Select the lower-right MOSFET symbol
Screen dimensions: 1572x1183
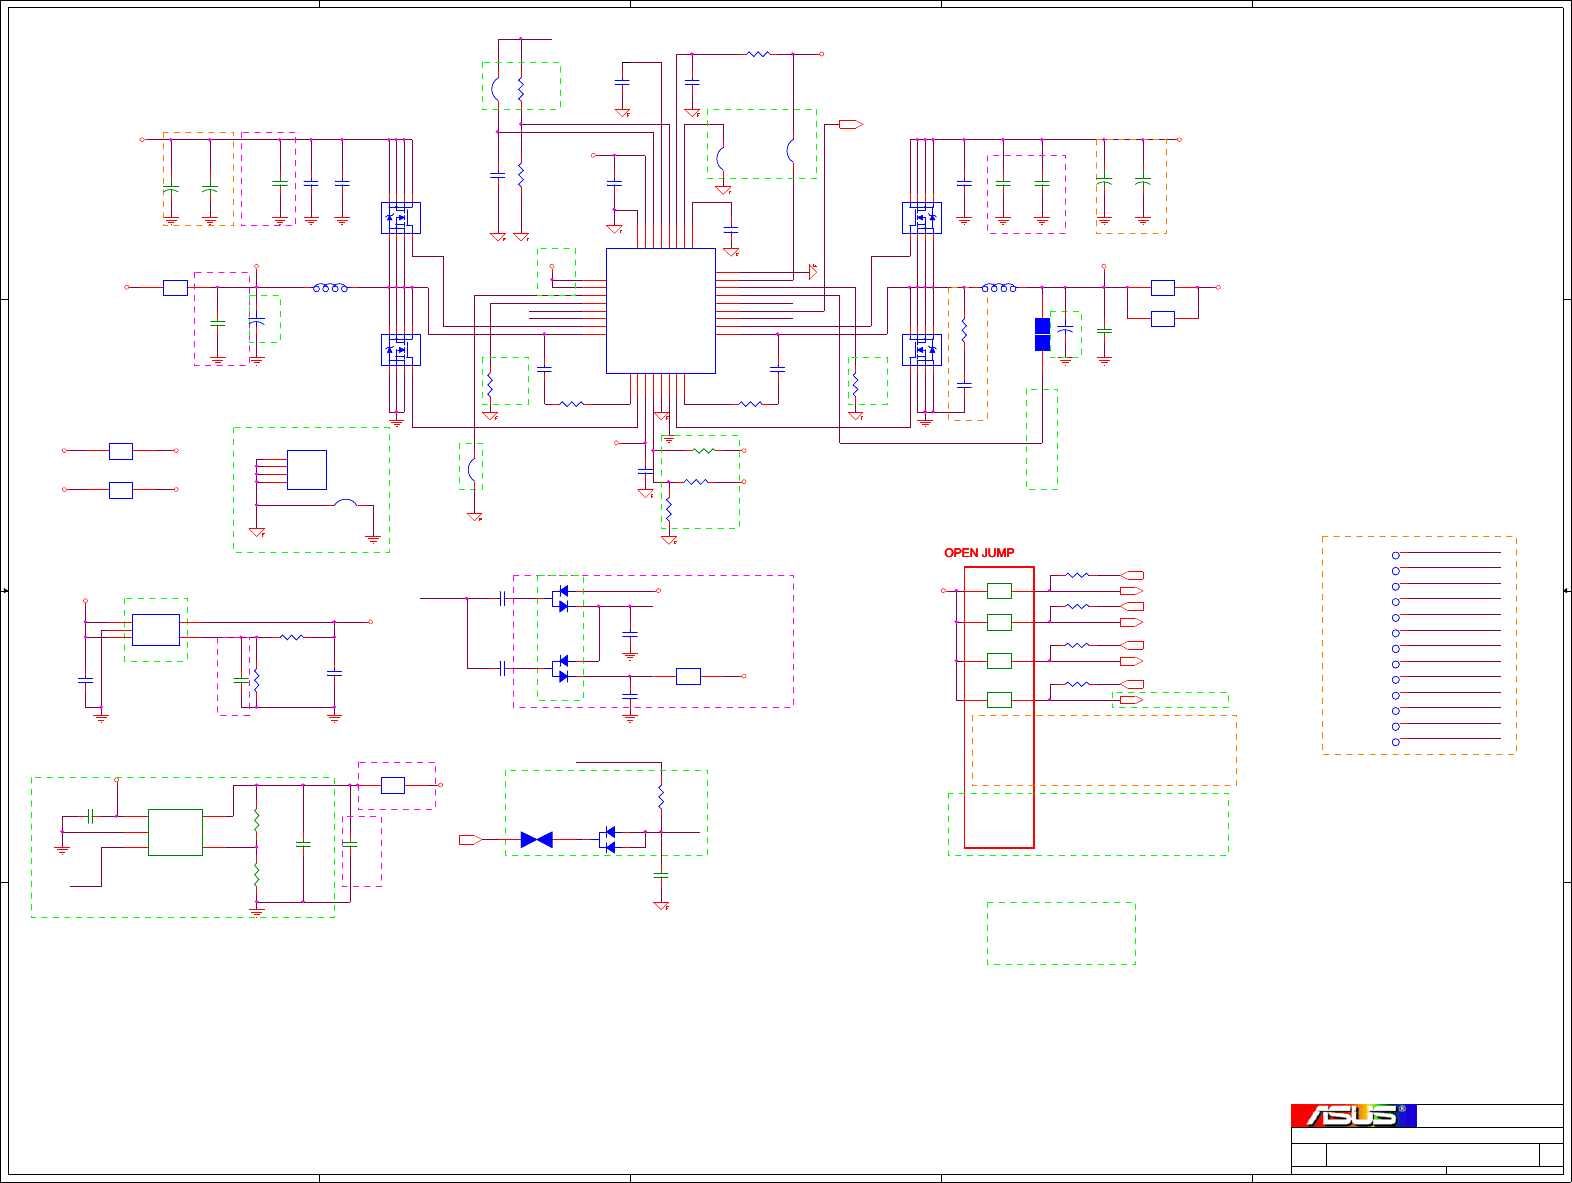coord(922,350)
